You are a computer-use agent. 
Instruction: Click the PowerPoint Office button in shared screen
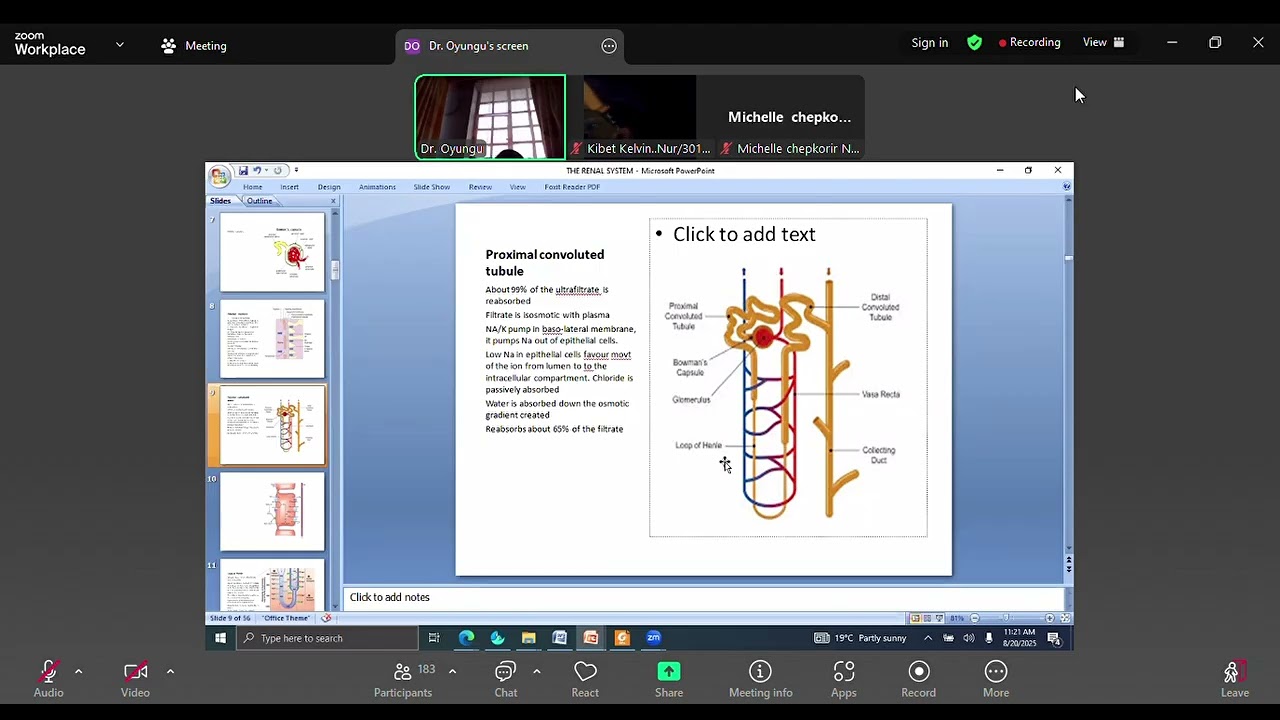219,177
